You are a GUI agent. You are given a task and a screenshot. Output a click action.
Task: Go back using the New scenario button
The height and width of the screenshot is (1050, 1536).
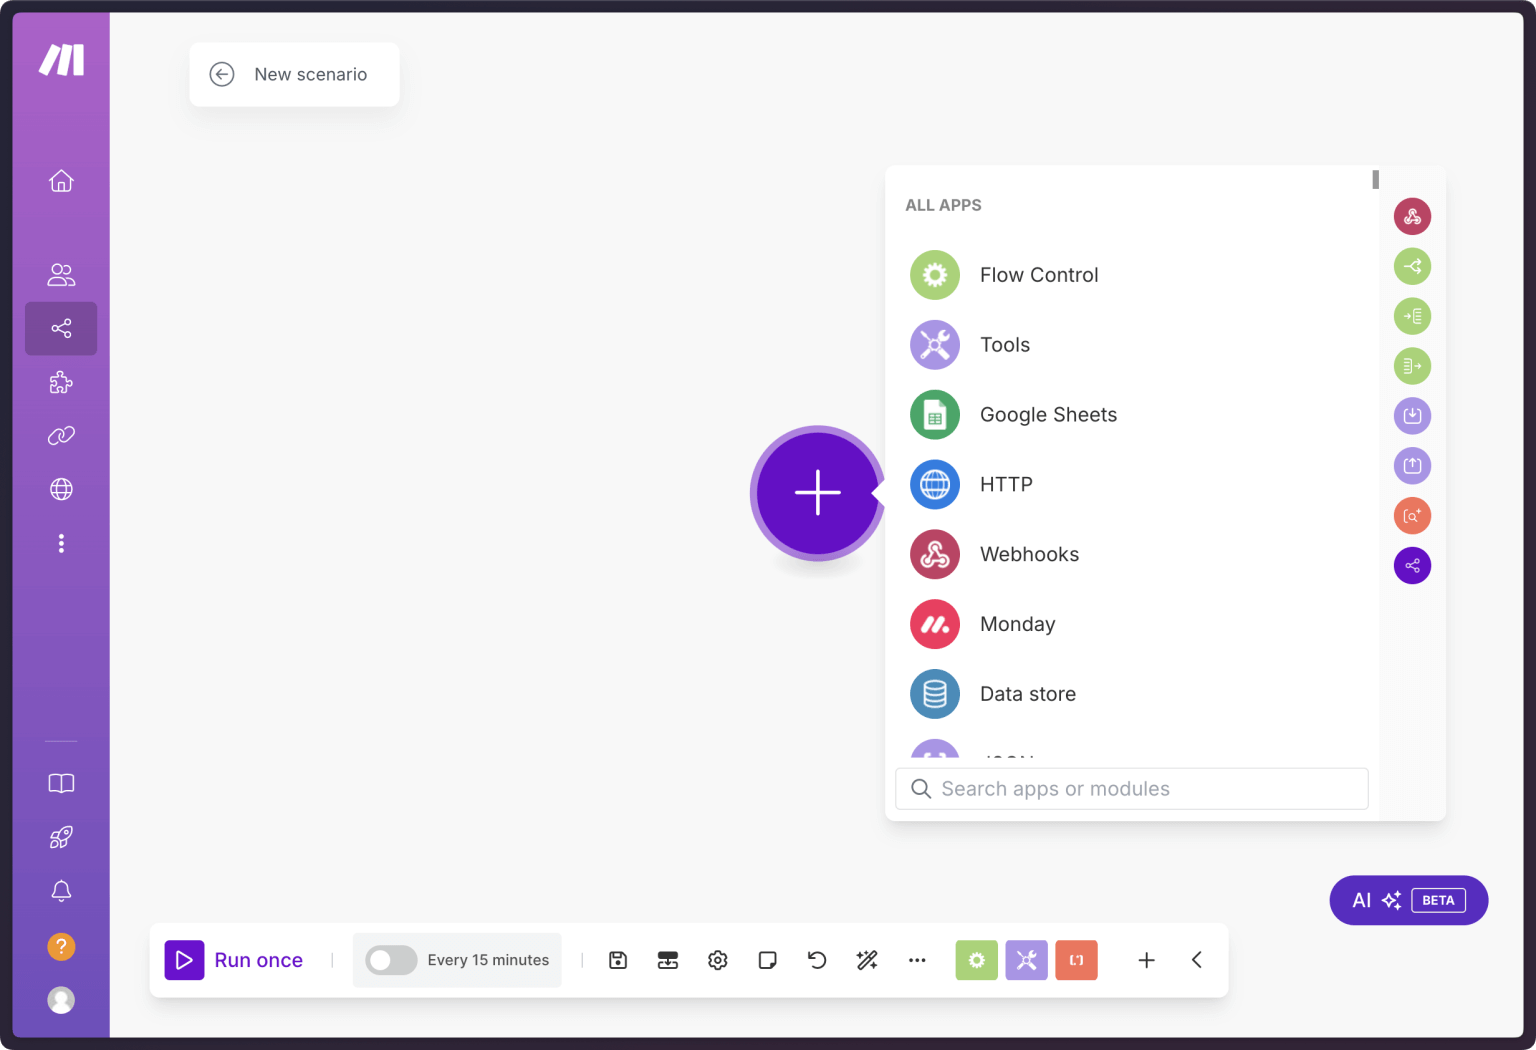point(294,74)
